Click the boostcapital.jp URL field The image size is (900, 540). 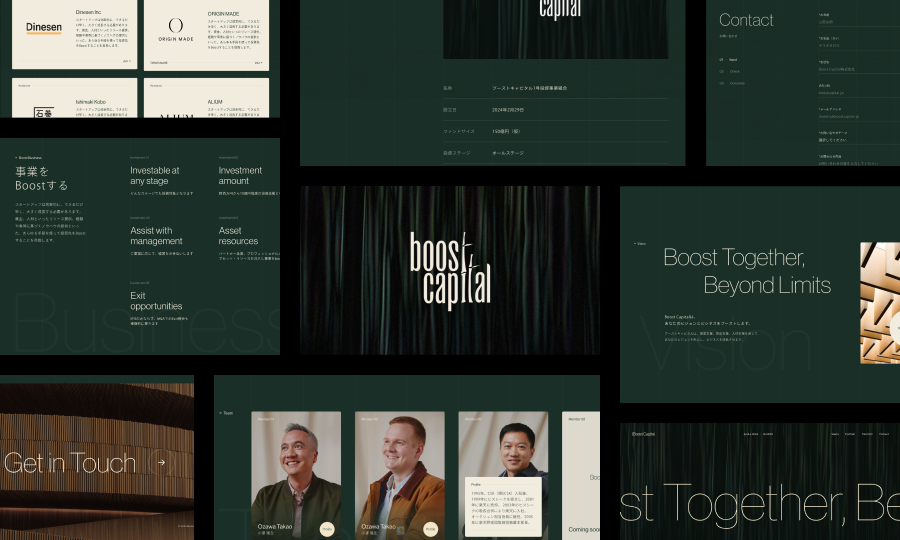click(859, 92)
